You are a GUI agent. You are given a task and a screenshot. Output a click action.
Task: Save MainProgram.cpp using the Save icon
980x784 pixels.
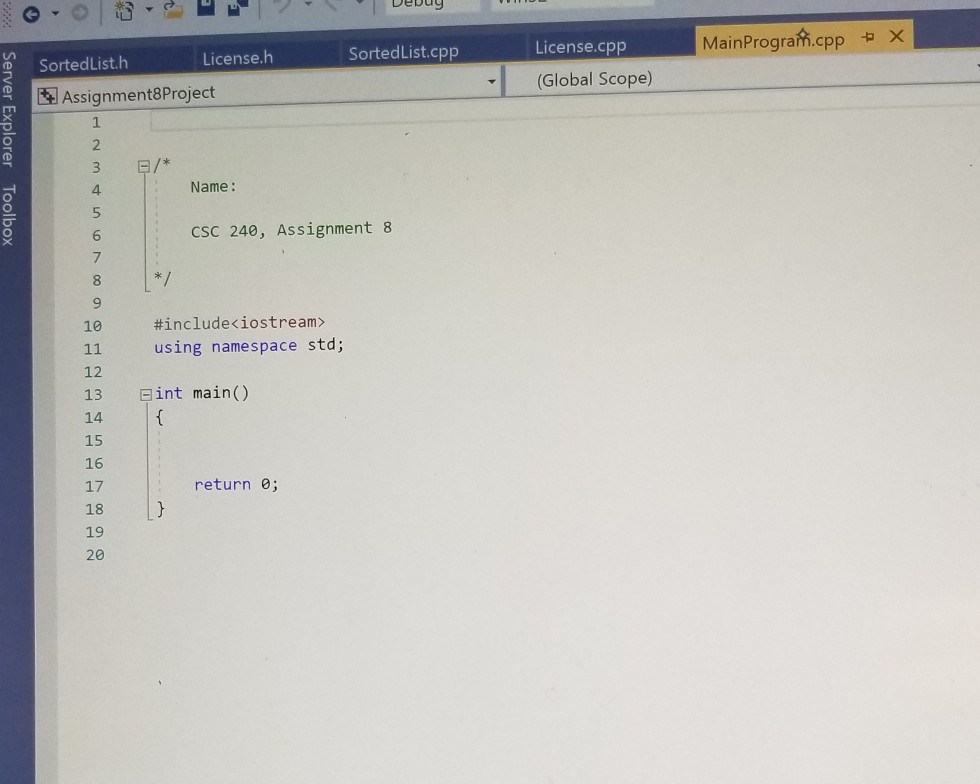[205, 10]
